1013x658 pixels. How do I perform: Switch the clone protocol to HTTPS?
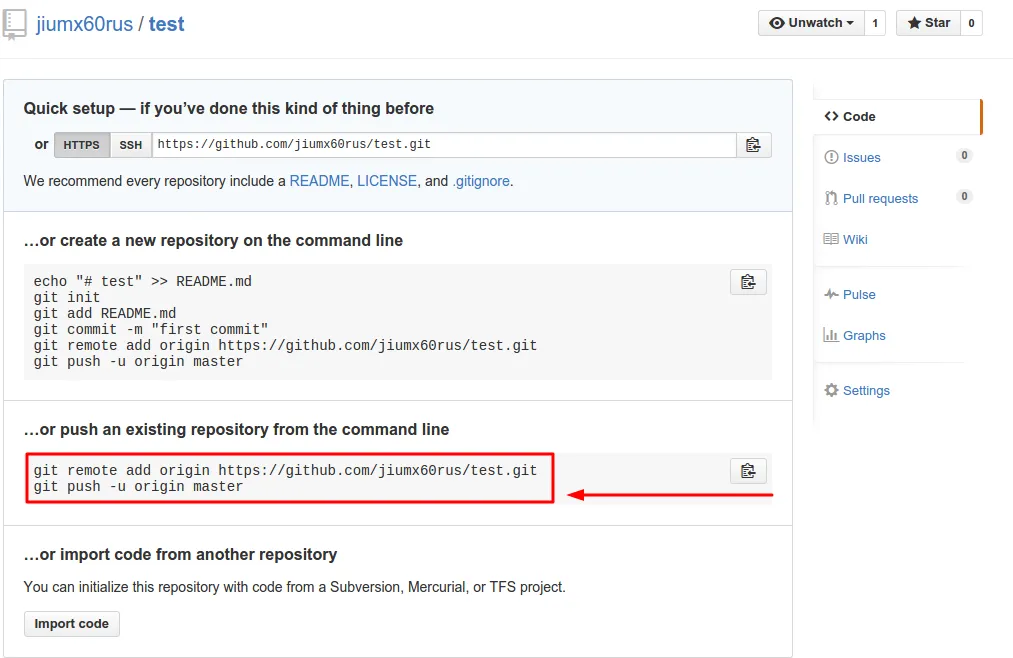click(x=81, y=144)
